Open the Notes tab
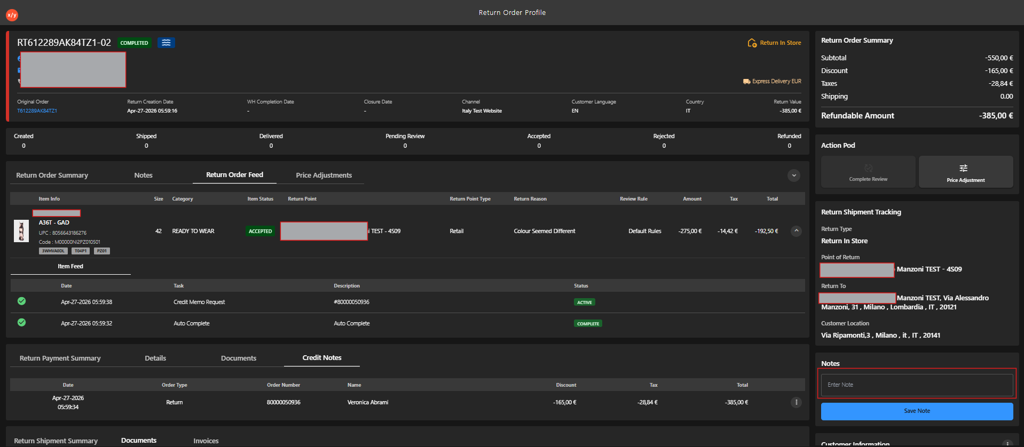Image resolution: width=1024 pixels, height=447 pixels. pos(143,175)
